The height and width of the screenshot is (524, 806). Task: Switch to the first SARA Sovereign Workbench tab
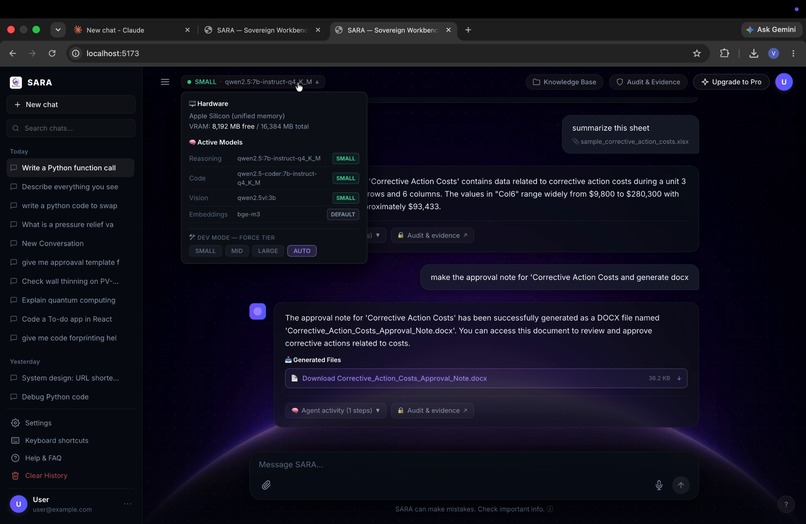pyautogui.click(x=261, y=30)
